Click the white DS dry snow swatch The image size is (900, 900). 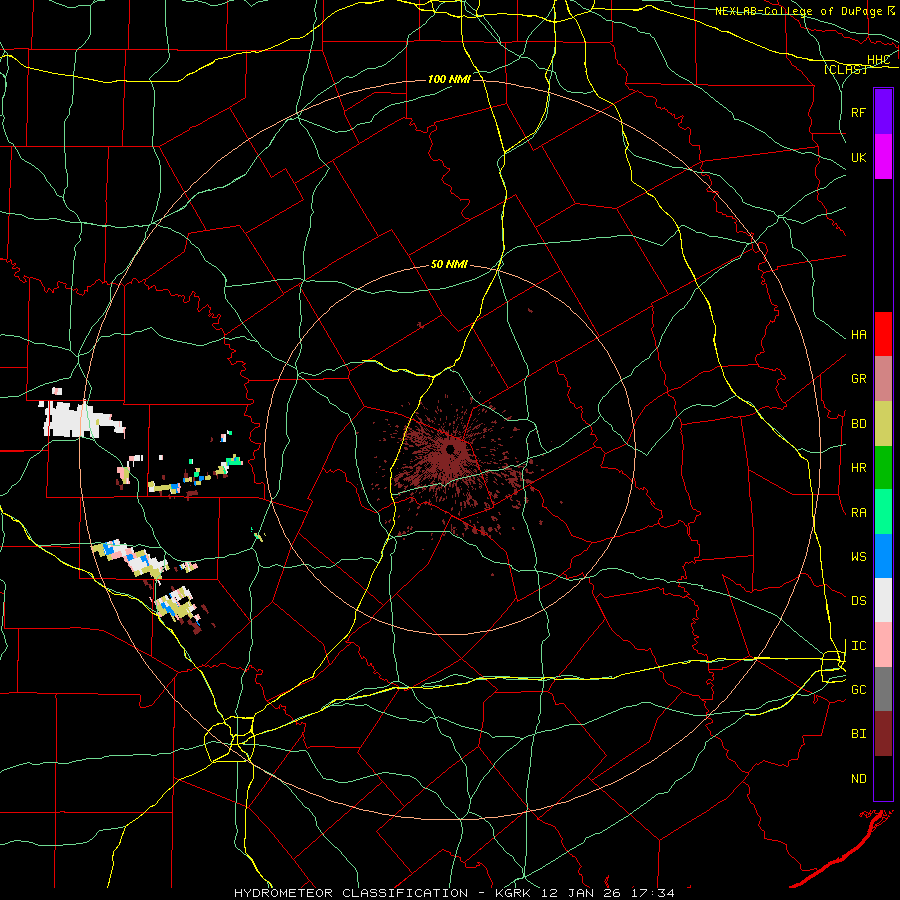(x=883, y=600)
